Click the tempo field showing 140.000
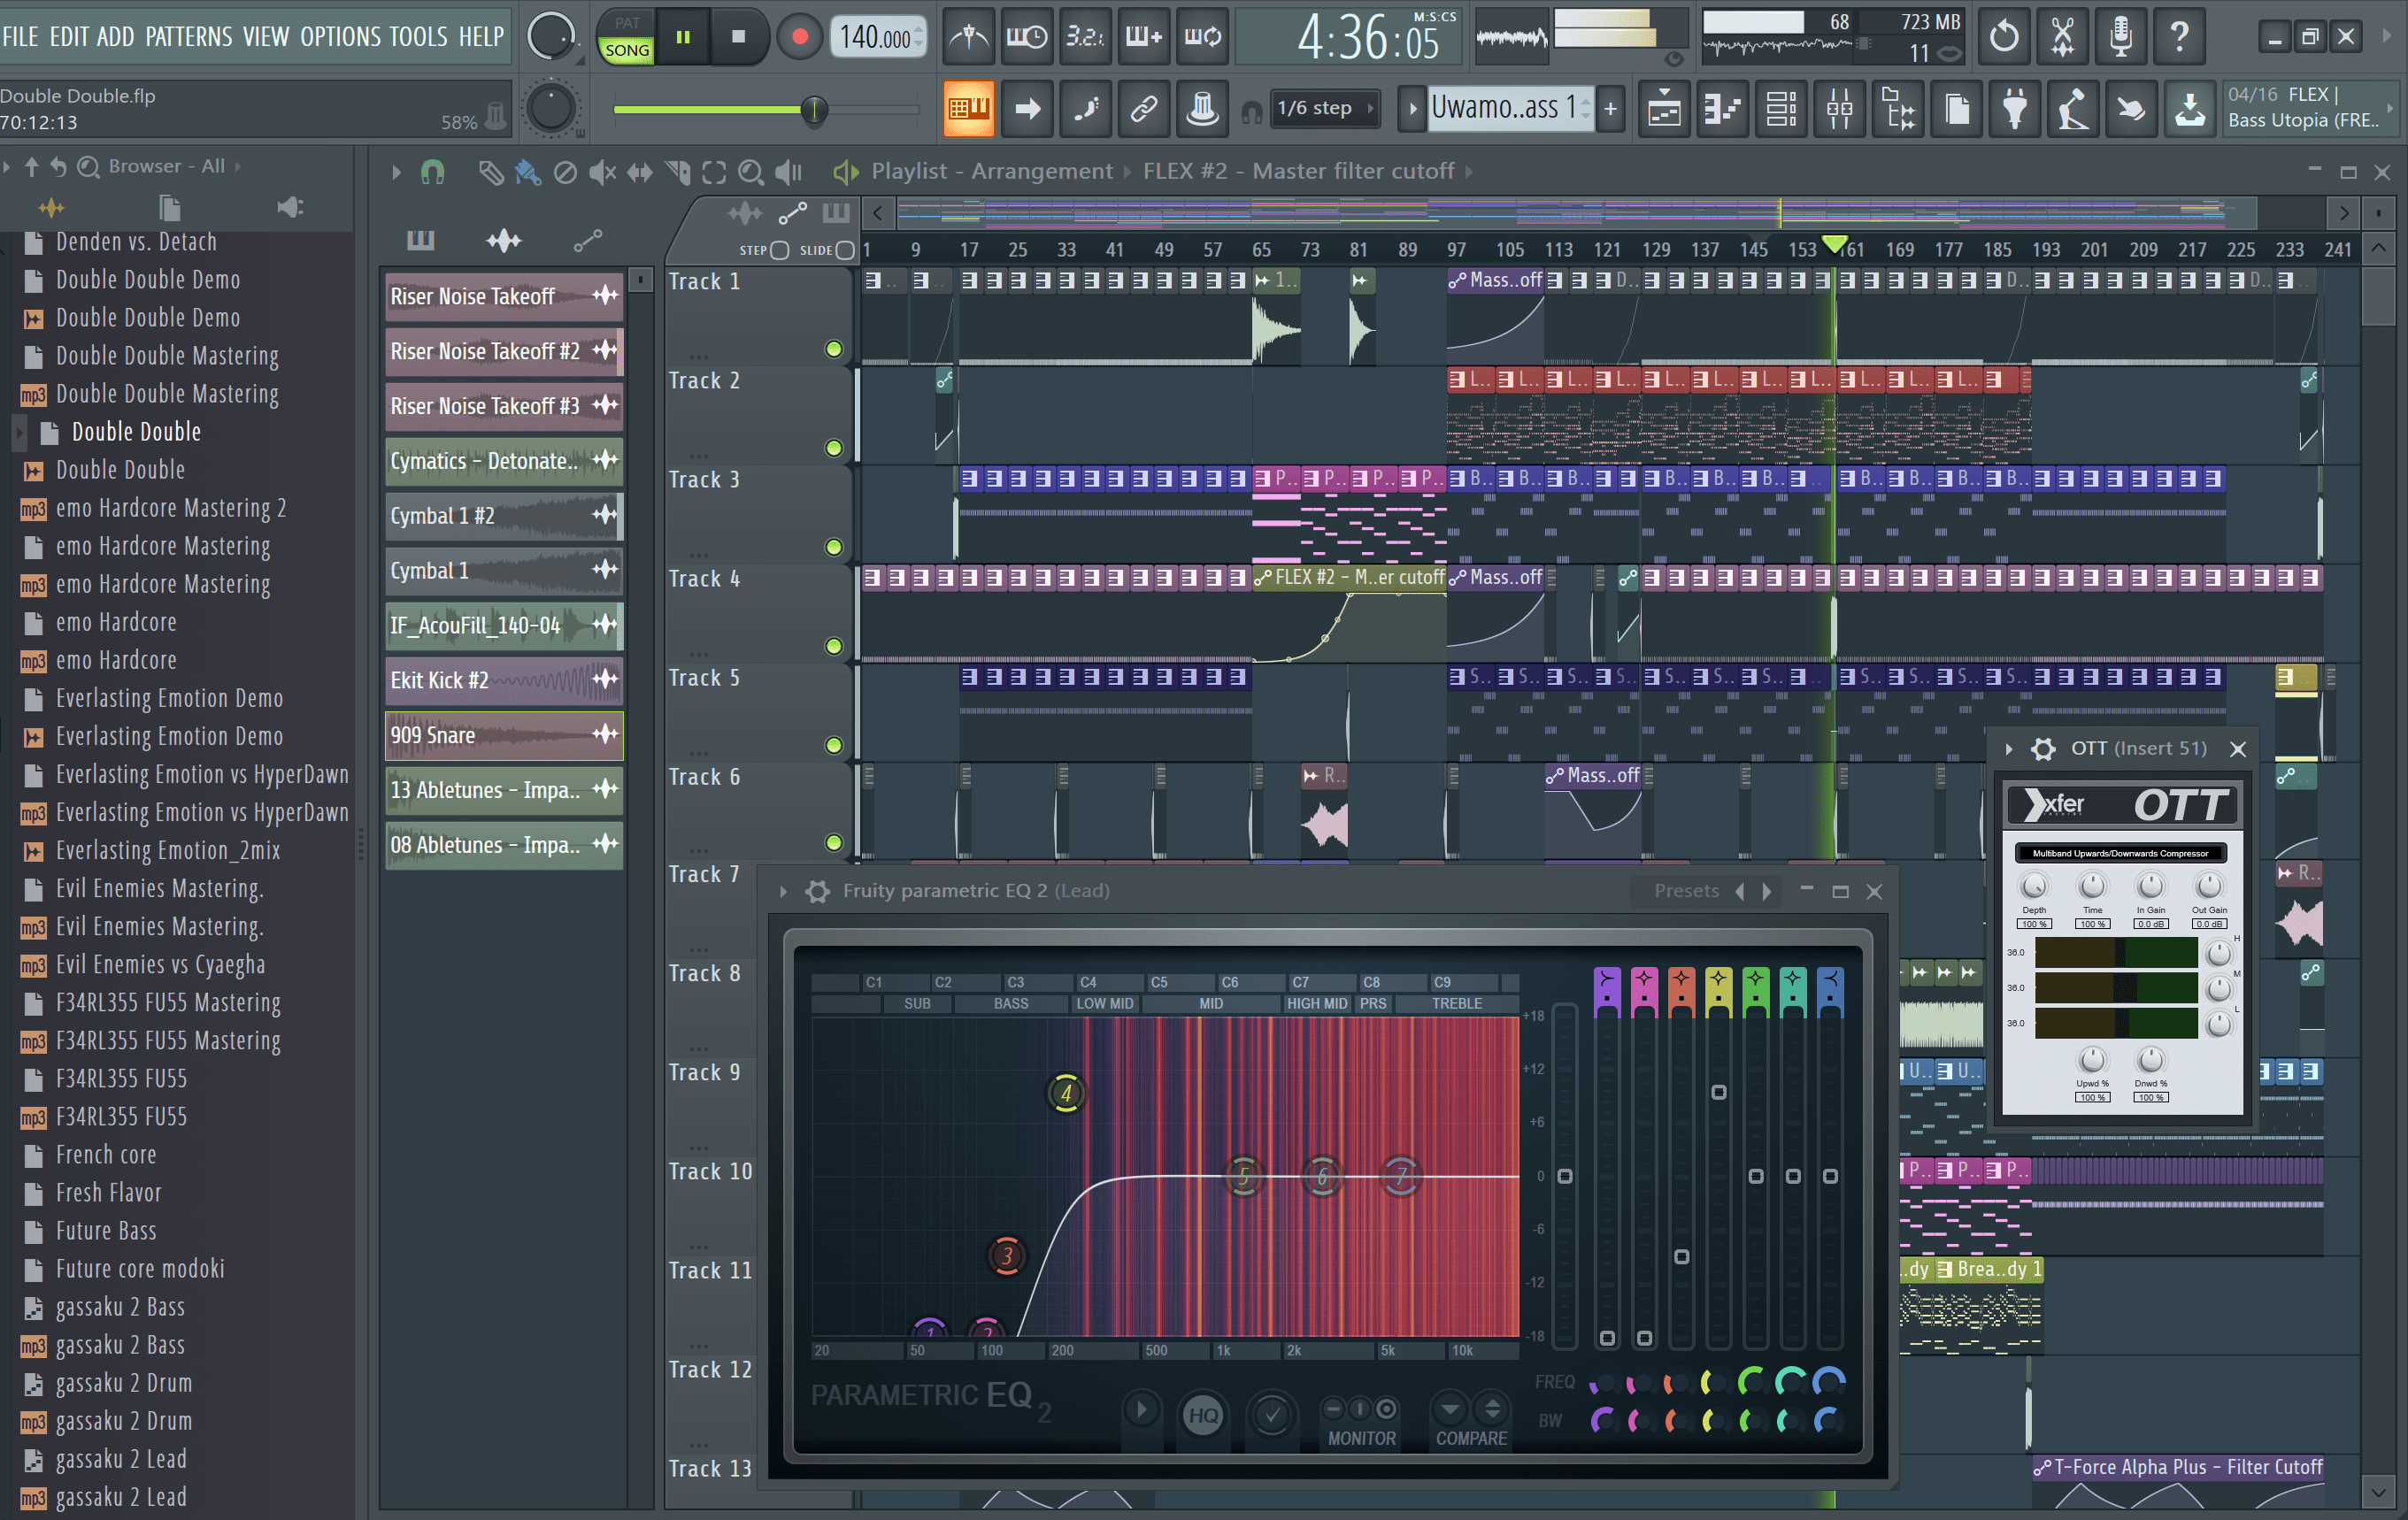2408x1520 pixels. coord(875,37)
